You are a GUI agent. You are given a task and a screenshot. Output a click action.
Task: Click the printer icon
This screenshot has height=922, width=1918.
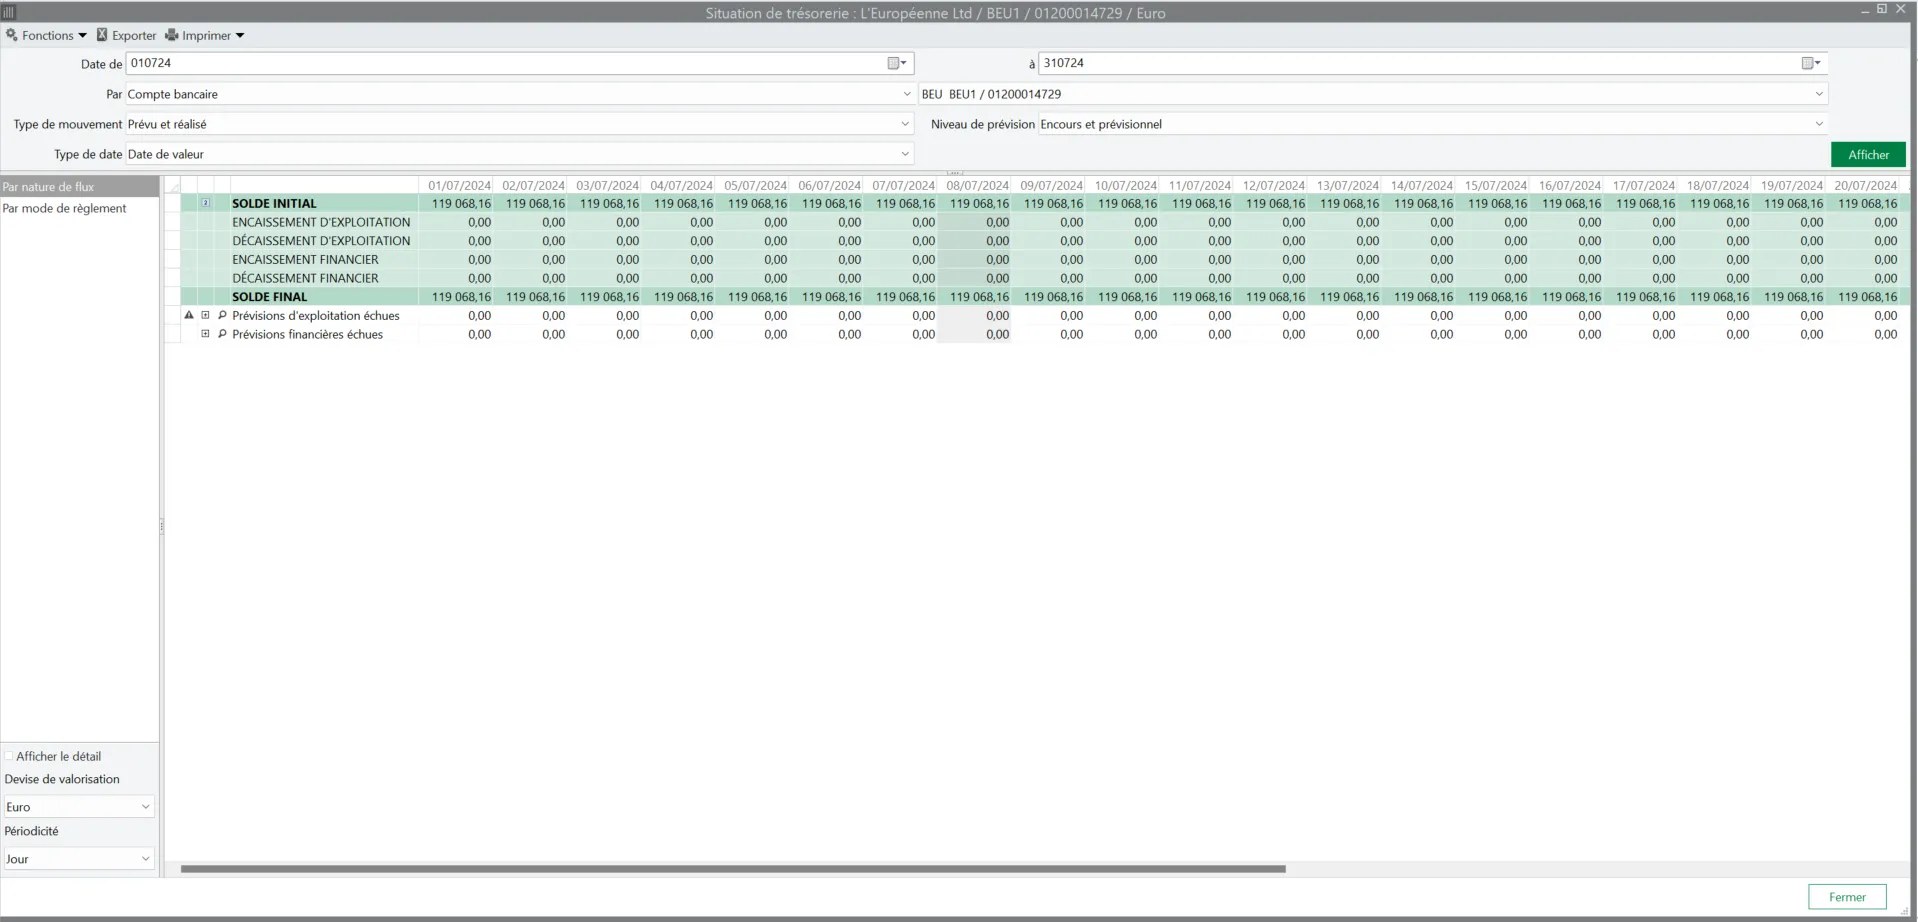click(172, 35)
